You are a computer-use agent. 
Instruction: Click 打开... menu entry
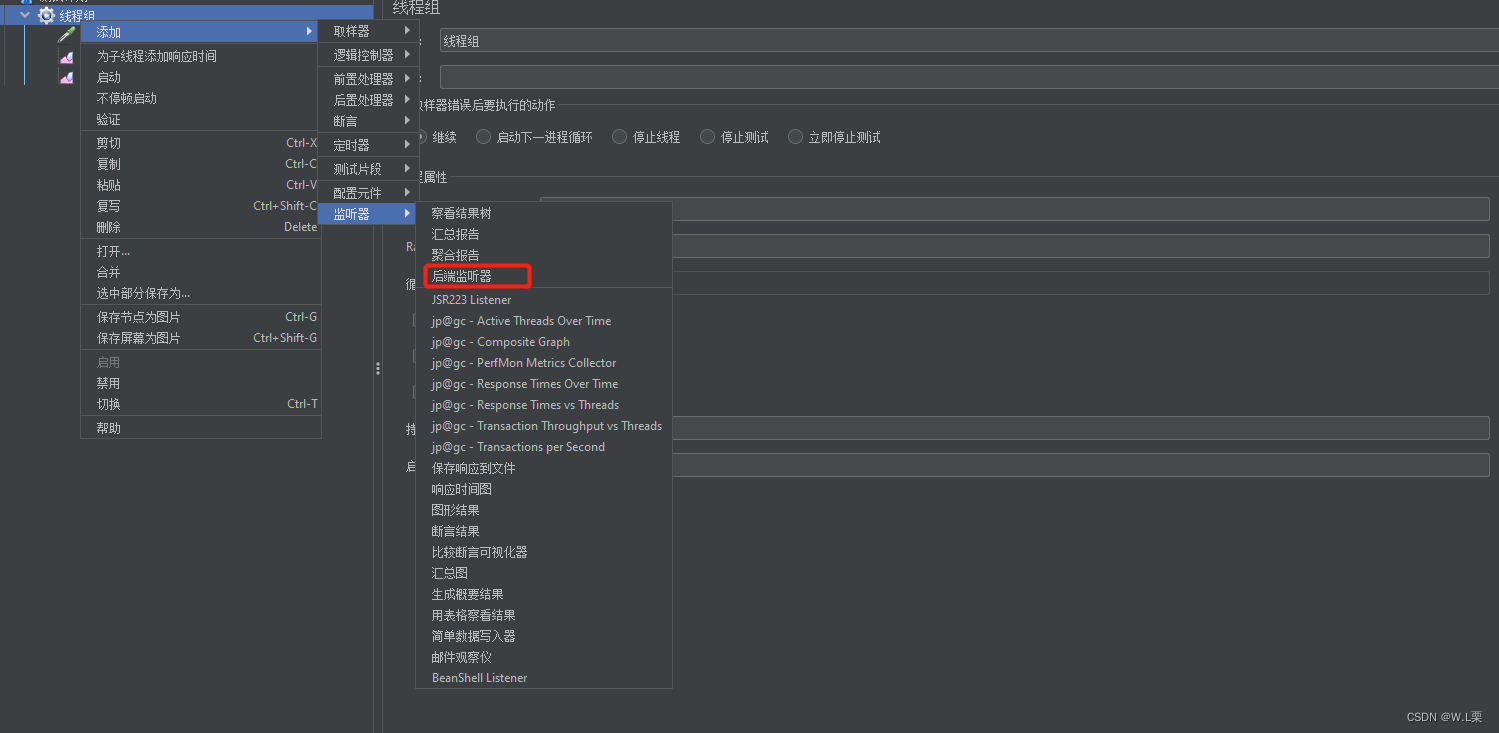click(x=200, y=251)
